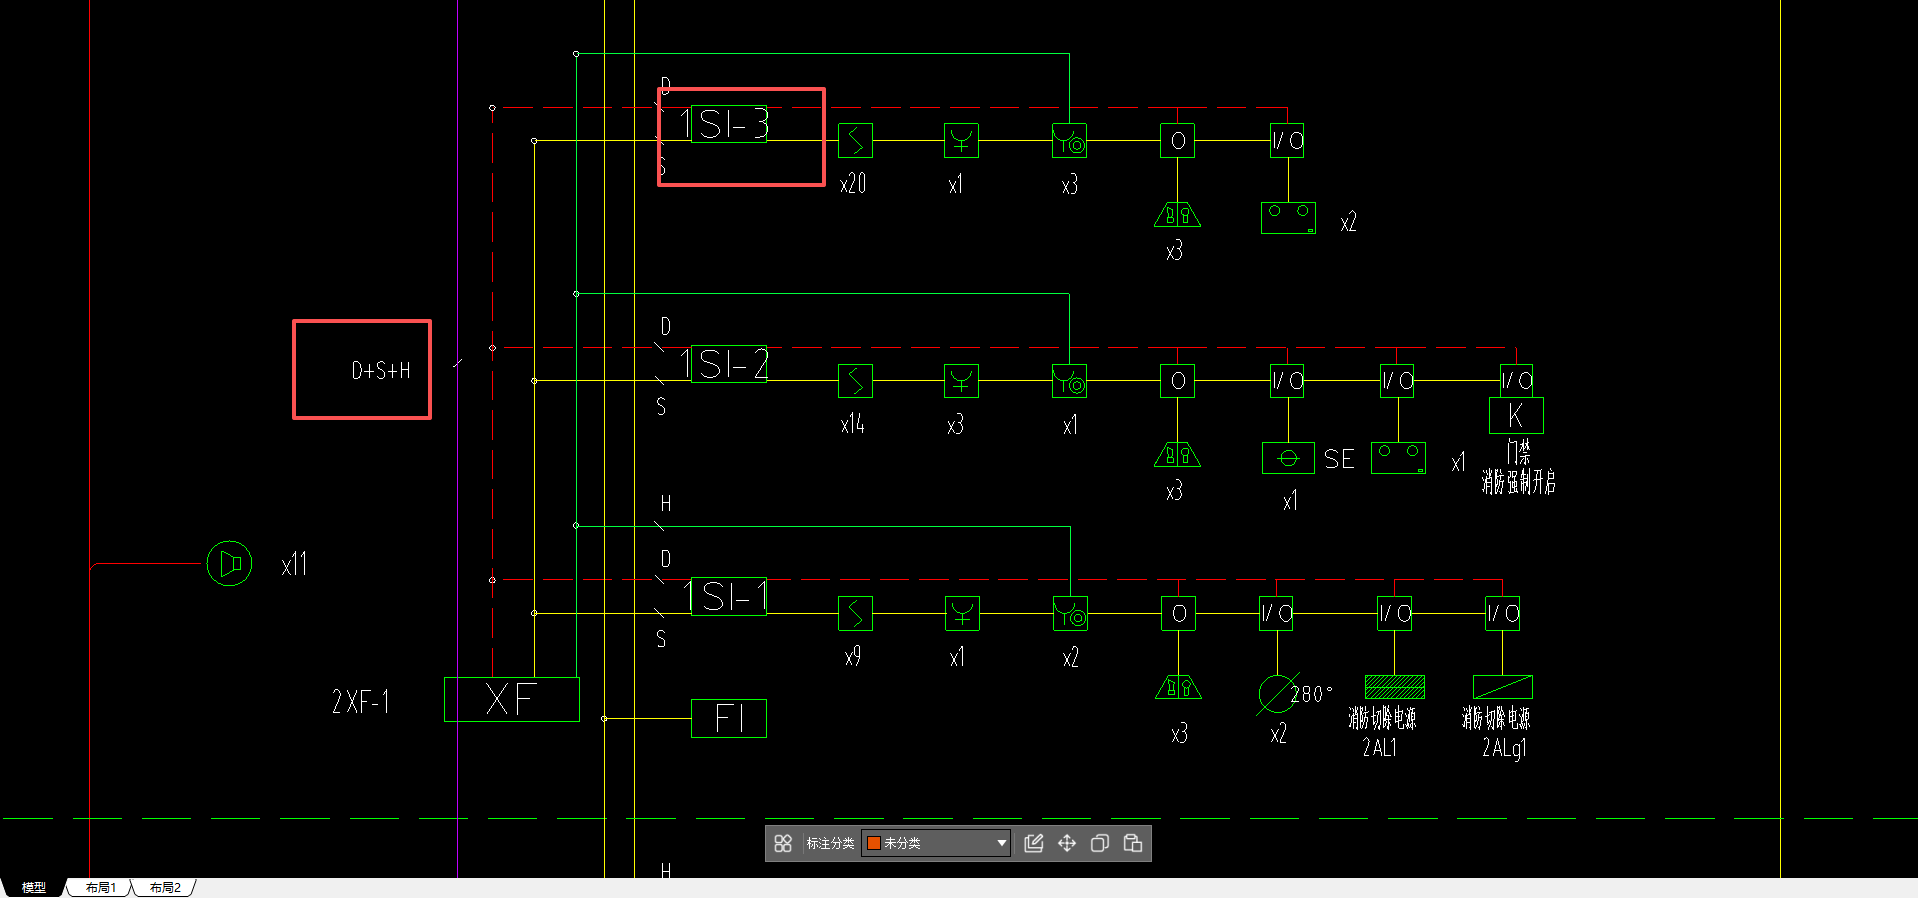Expand the 未分类 category dropdown
The height and width of the screenshot is (898, 1918).
[936, 844]
